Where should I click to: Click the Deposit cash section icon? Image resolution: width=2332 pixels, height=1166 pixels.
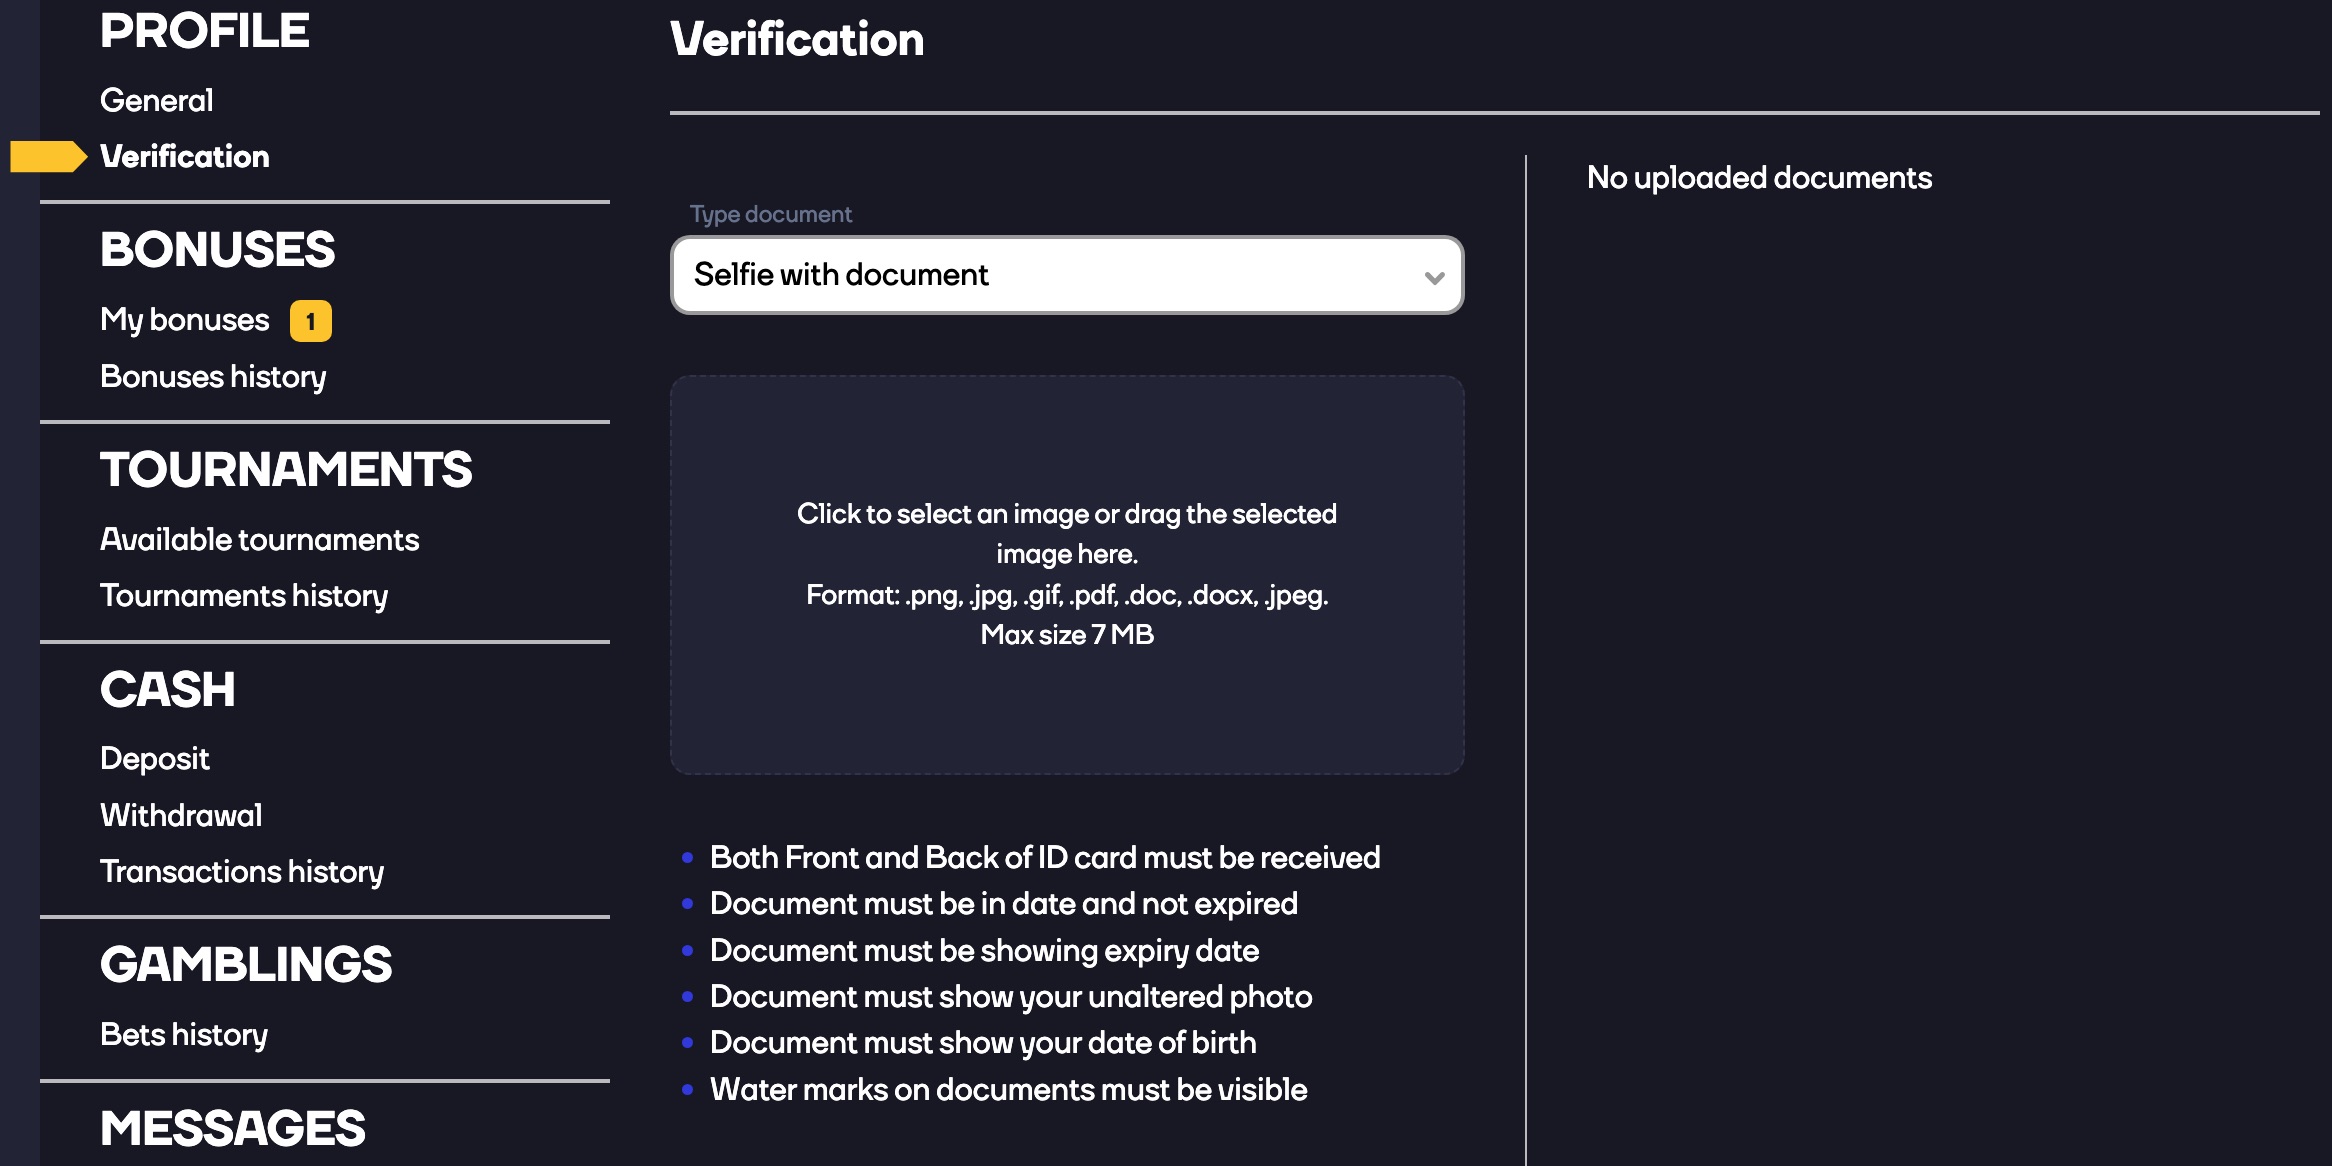pos(155,760)
